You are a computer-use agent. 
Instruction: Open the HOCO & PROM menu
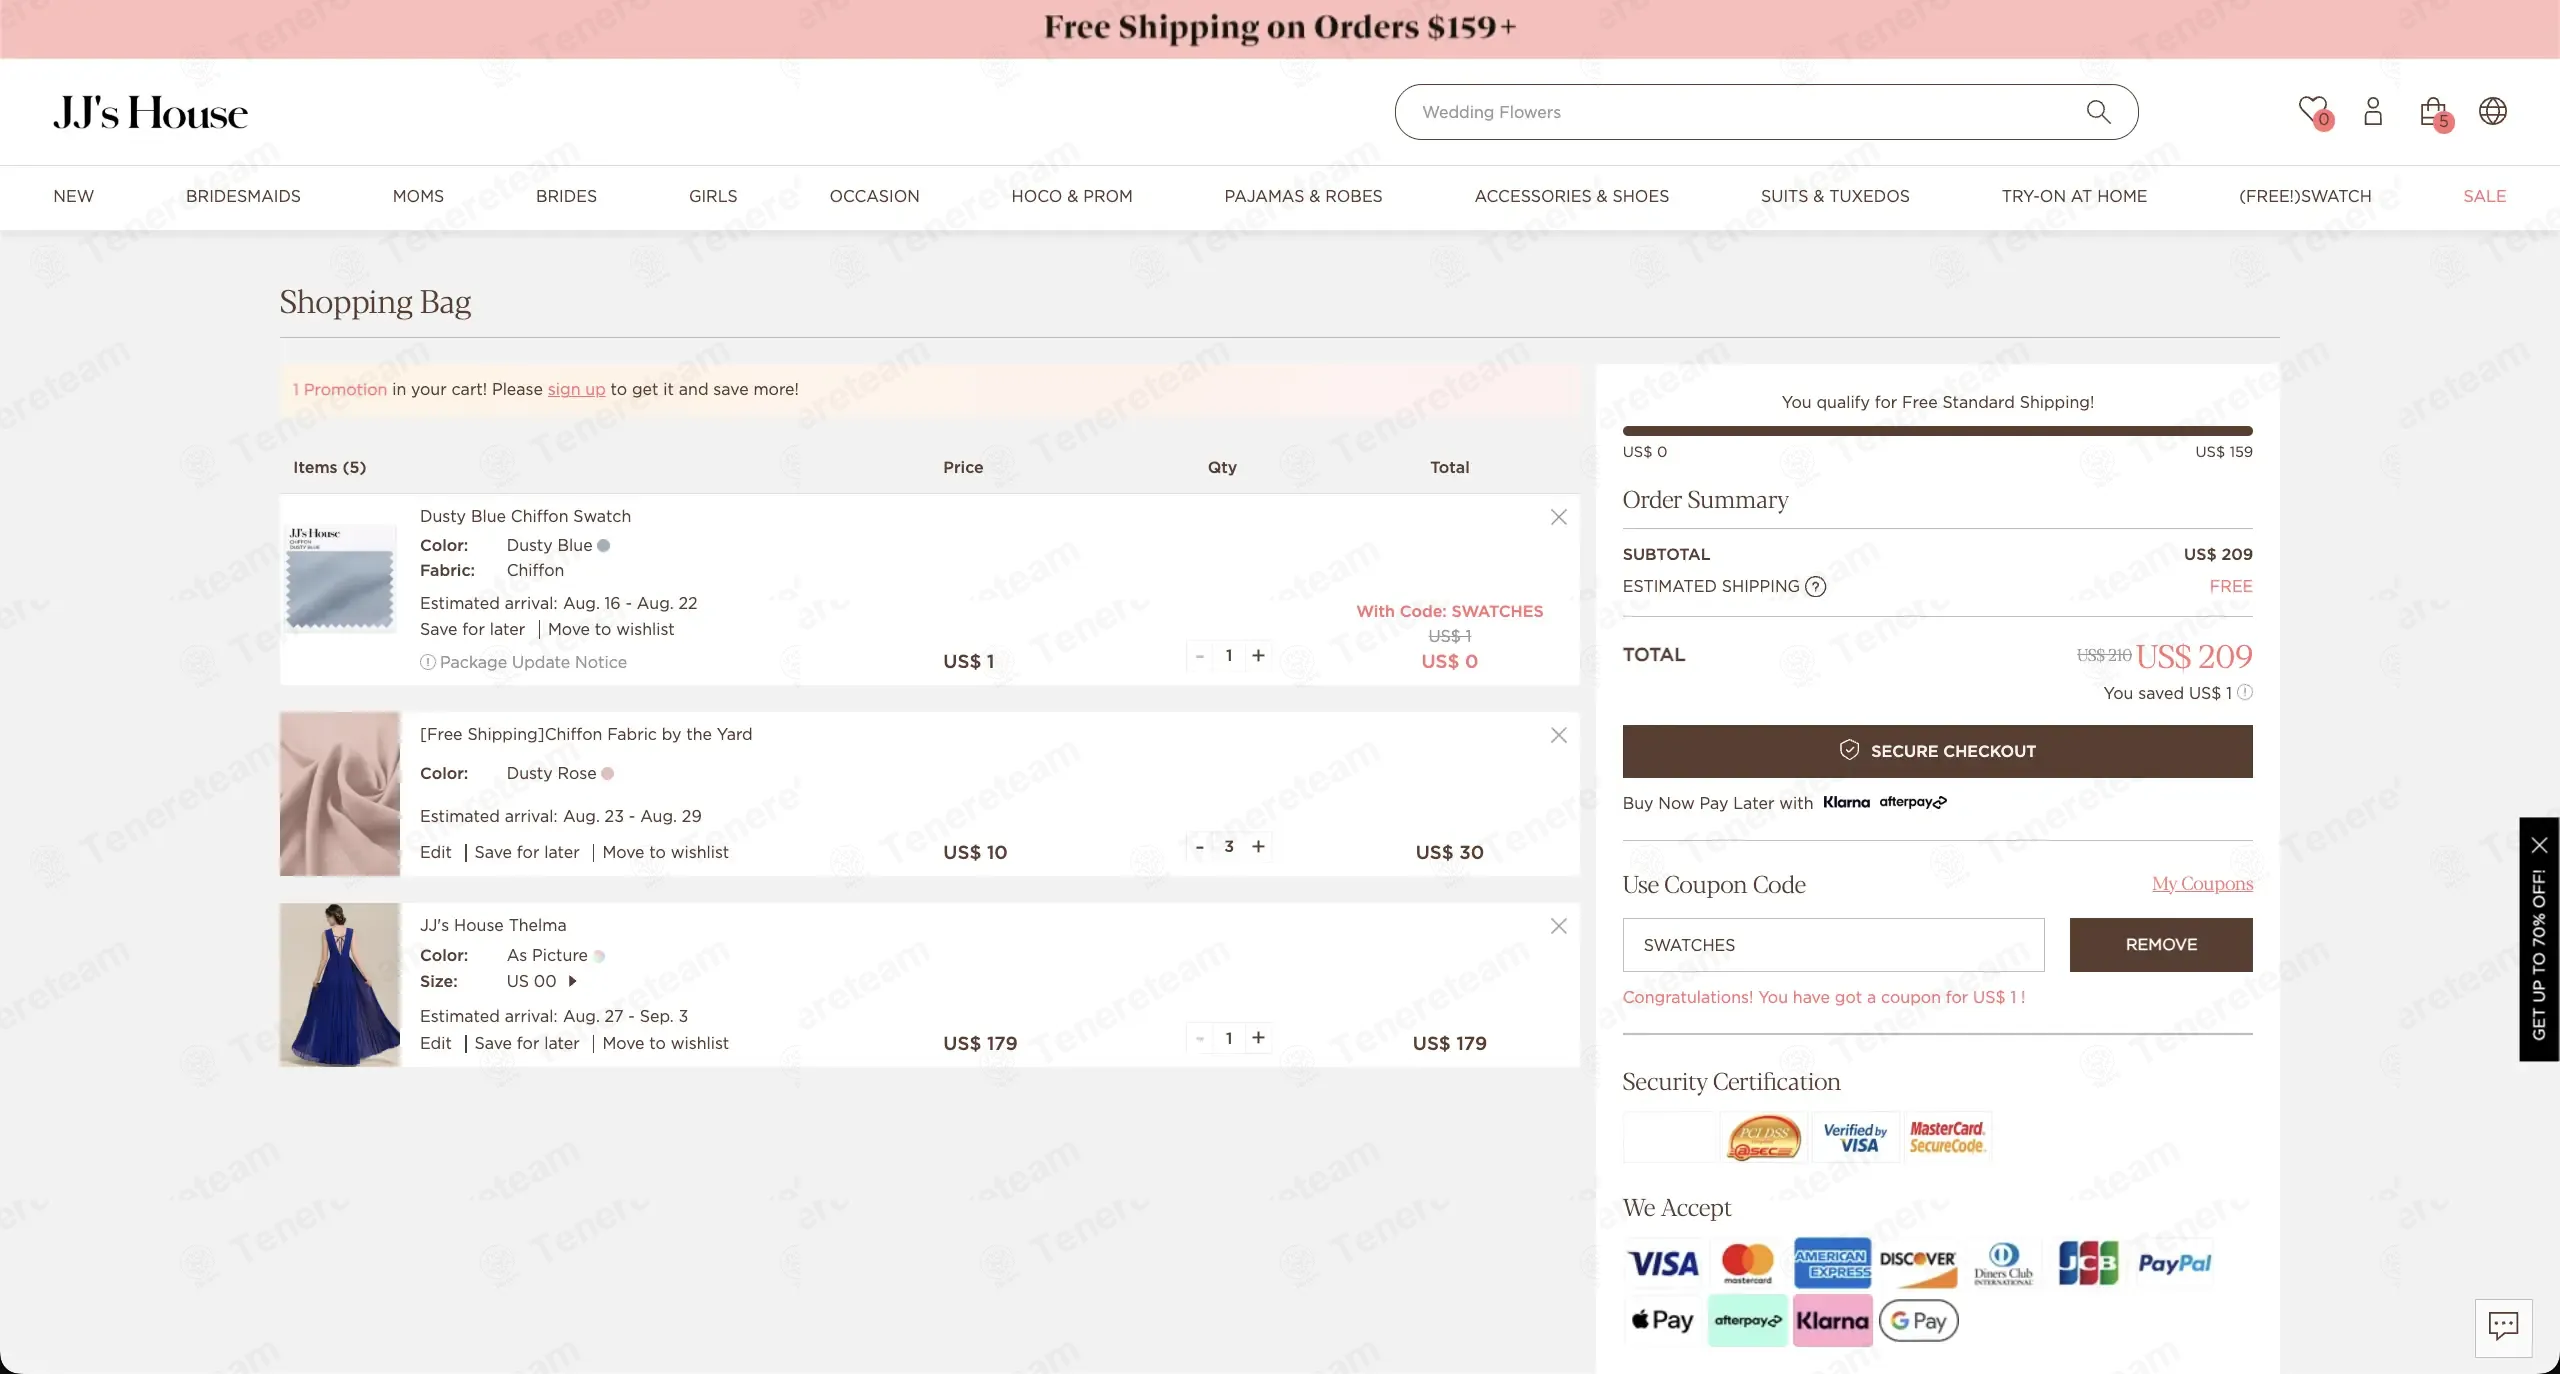point(1072,196)
